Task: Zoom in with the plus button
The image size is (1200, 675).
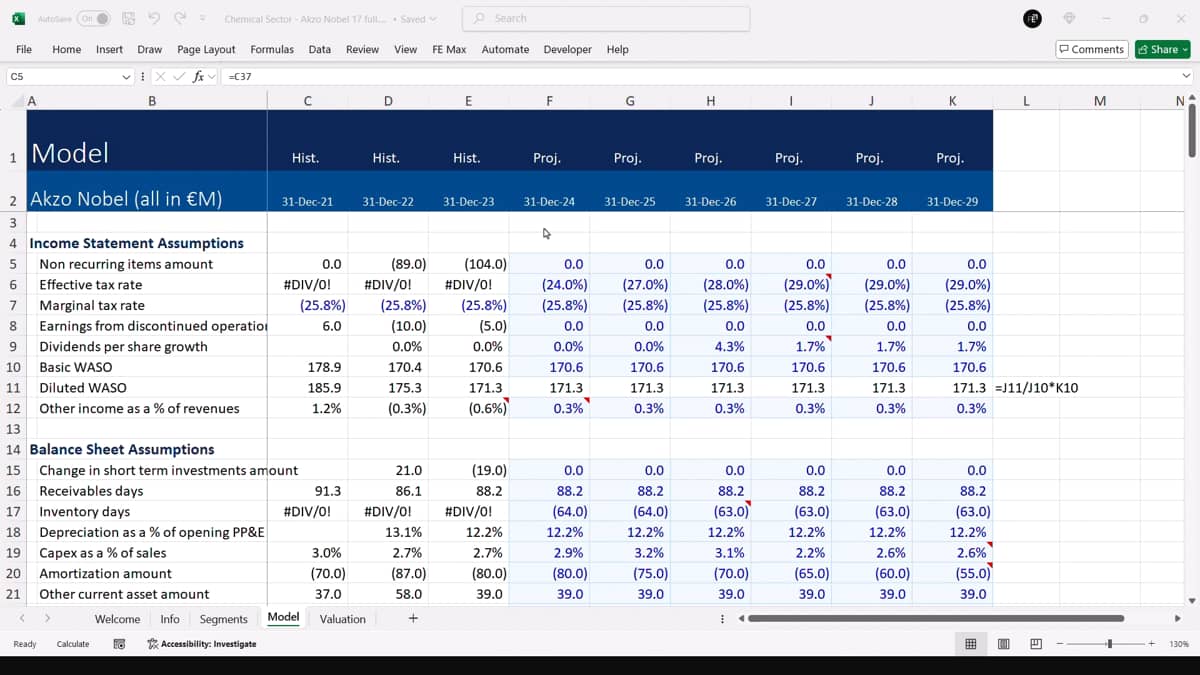Action: 1152,644
